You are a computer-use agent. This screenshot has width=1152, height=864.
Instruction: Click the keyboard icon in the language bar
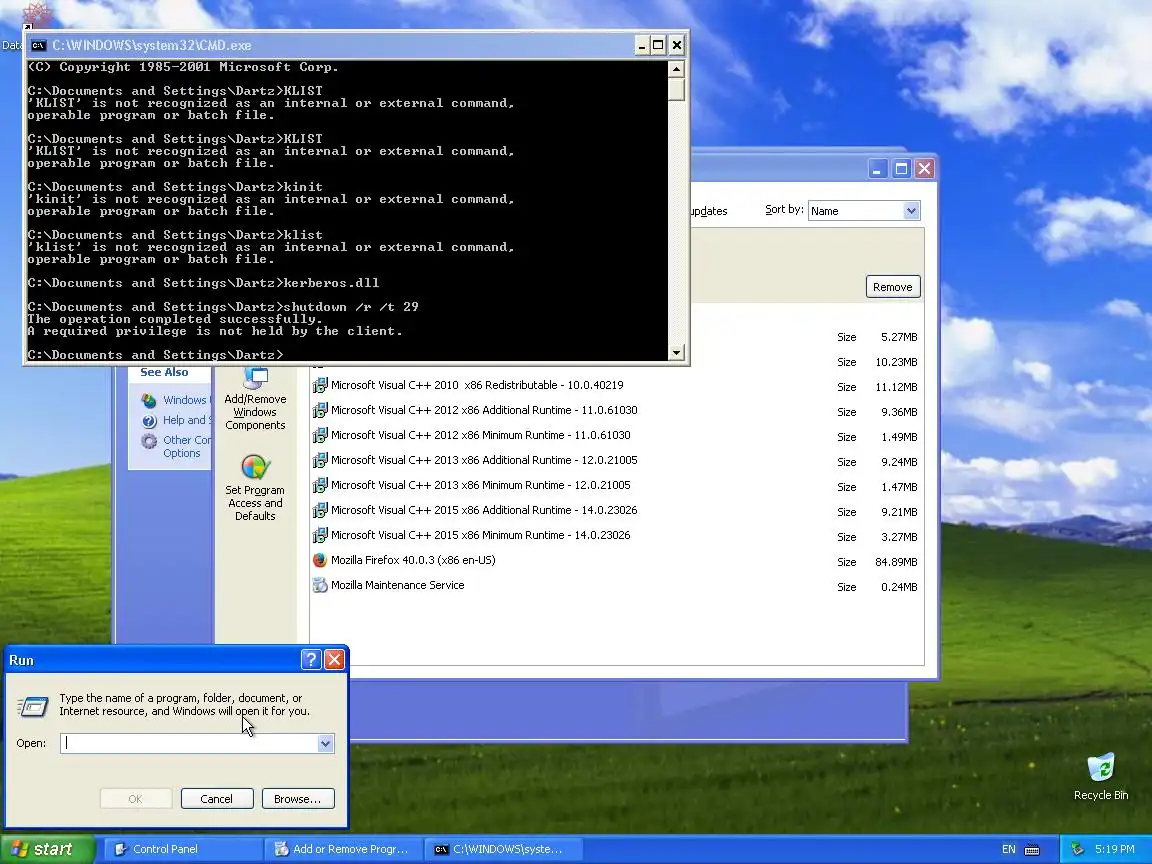(1032, 849)
